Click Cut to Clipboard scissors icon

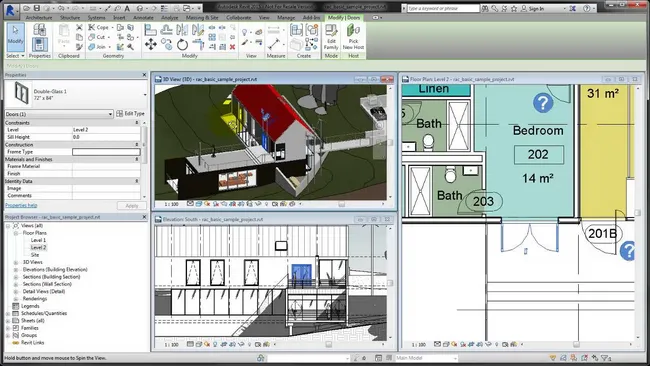click(79, 27)
